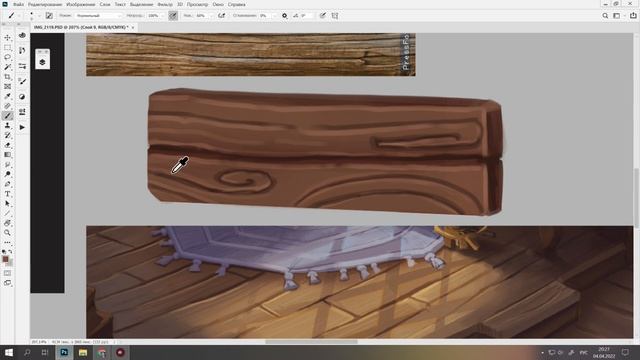
Task: Toggle Quick Mask mode
Action: (x=7, y=273)
